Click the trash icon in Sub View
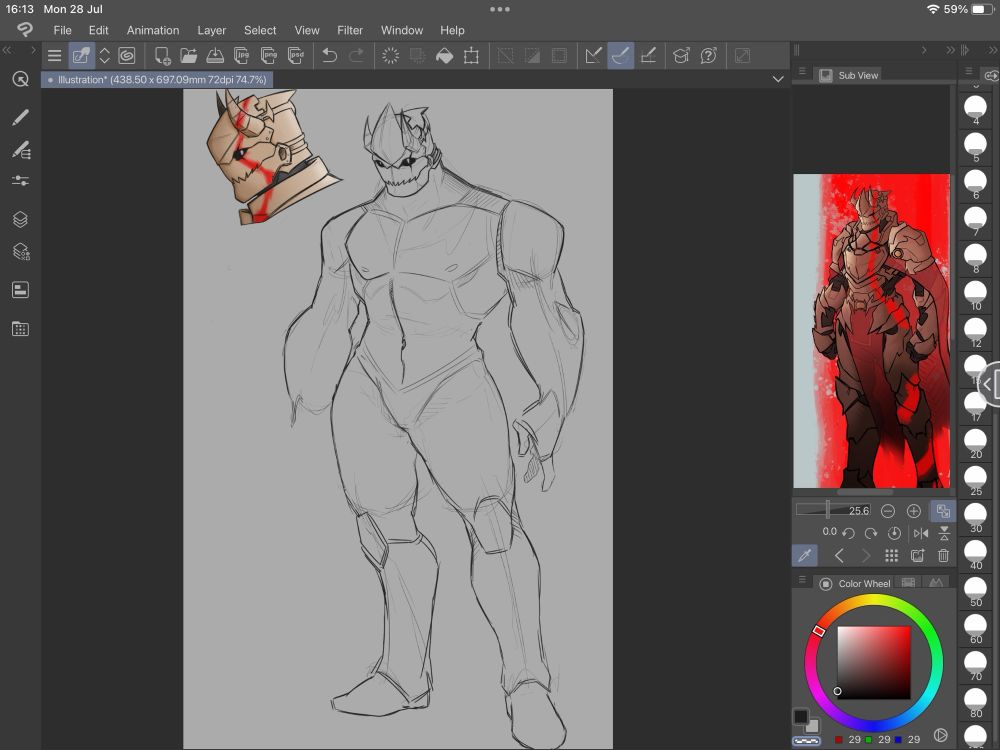Screen dimensions: 1000x750 (x=943, y=556)
